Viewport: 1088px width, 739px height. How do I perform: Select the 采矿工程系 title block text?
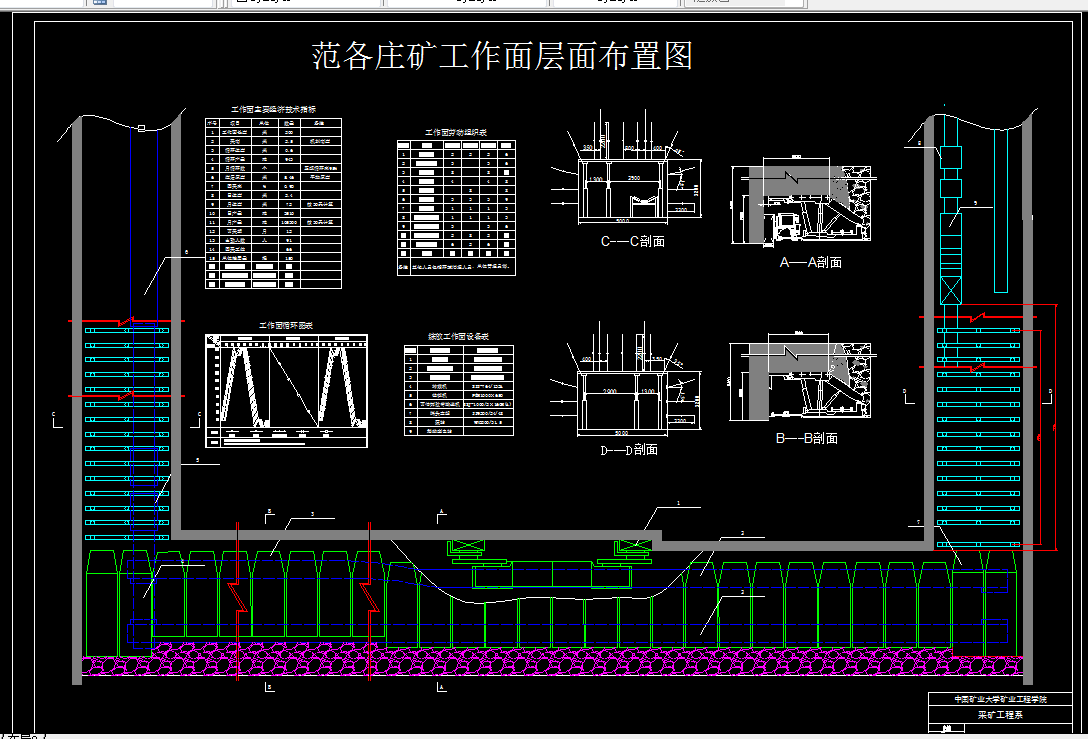[x=1000, y=714]
